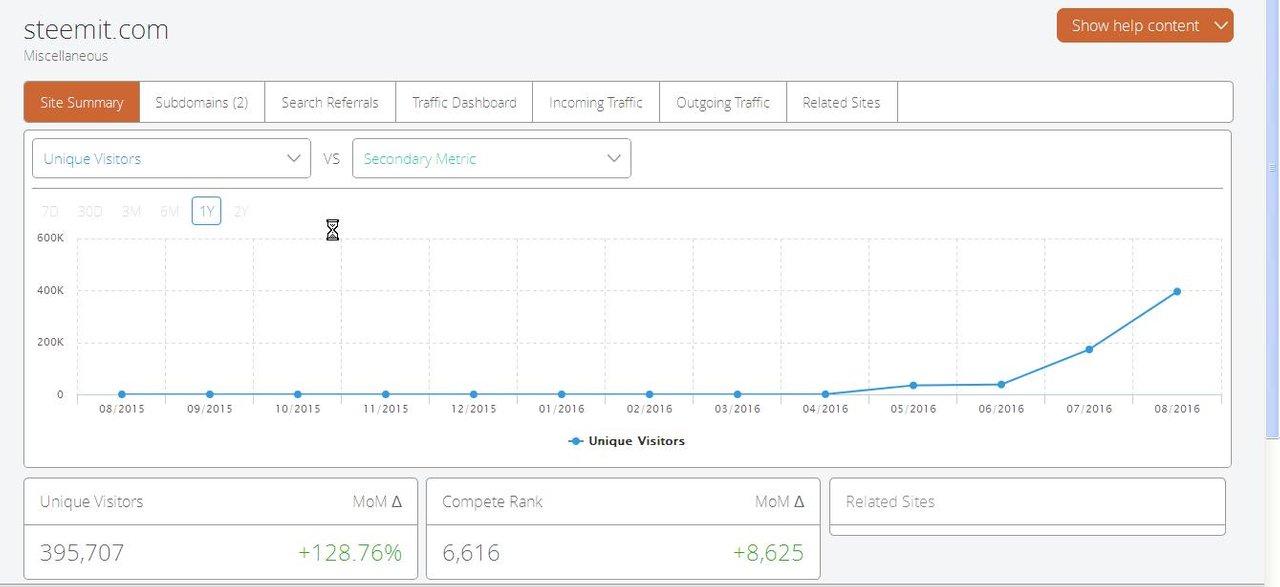
Task: Click the VS label between metric dropdowns
Action: point(331,158)
